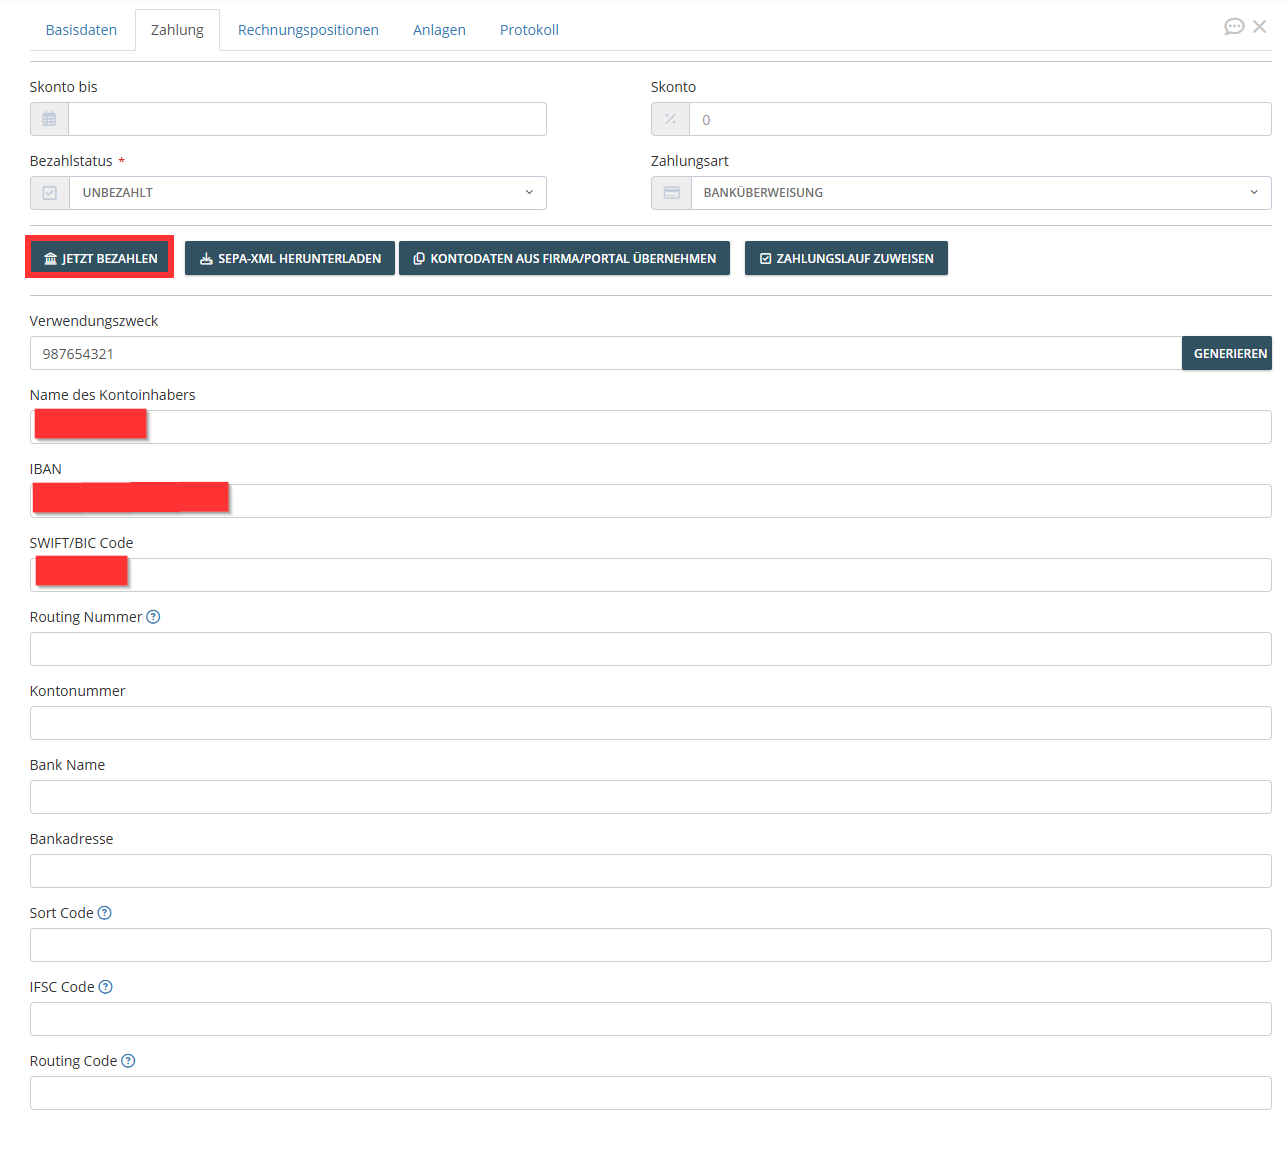The image size is (1288, 1169).
Task: Click the SWIFT/BIC Code field
Action: point(651,575)
